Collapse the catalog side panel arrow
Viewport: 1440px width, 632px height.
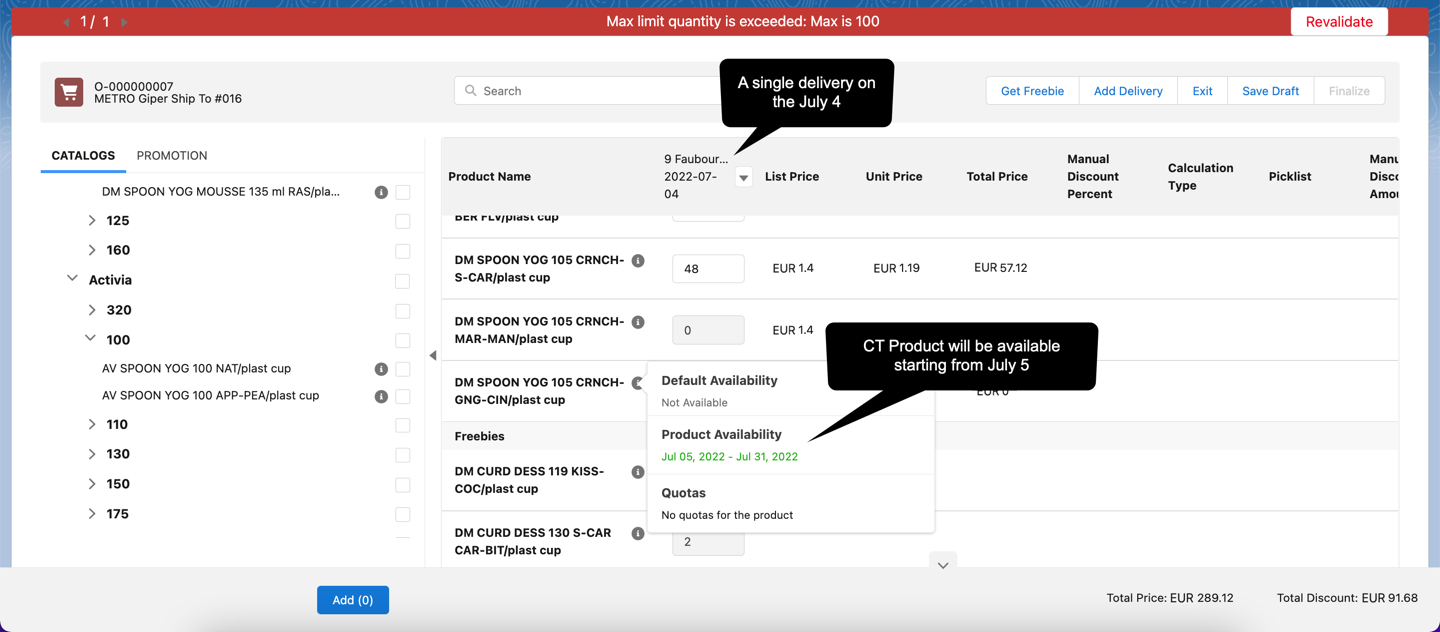point(433,355)
